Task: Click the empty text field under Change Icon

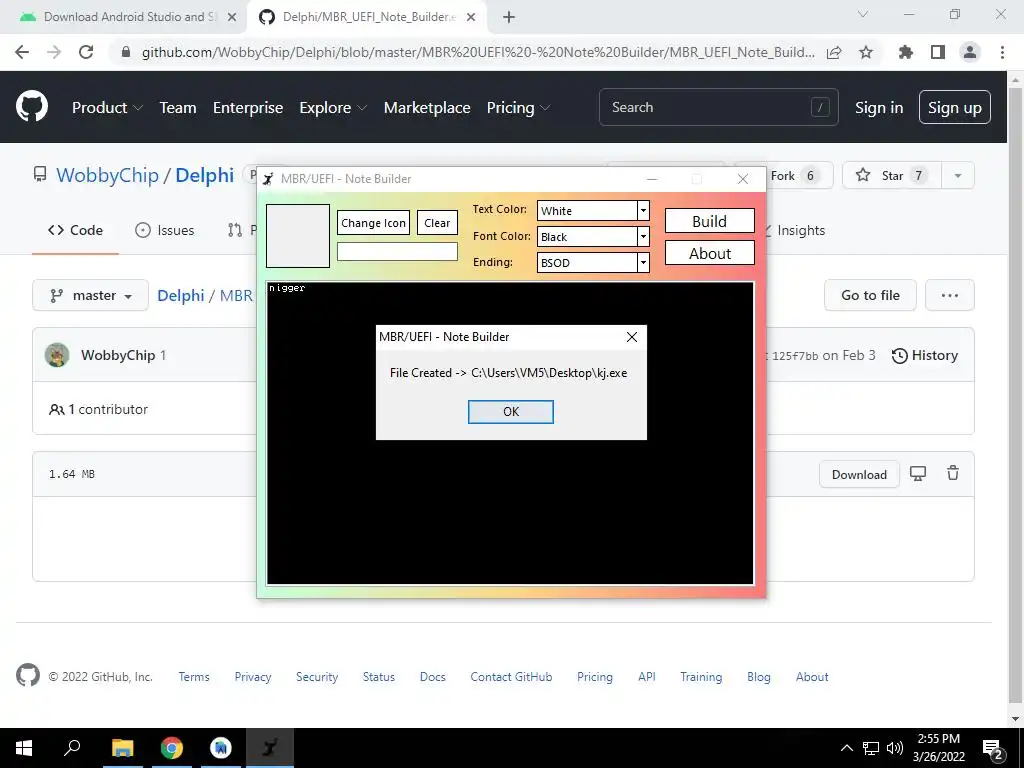Action: point(397,251)
